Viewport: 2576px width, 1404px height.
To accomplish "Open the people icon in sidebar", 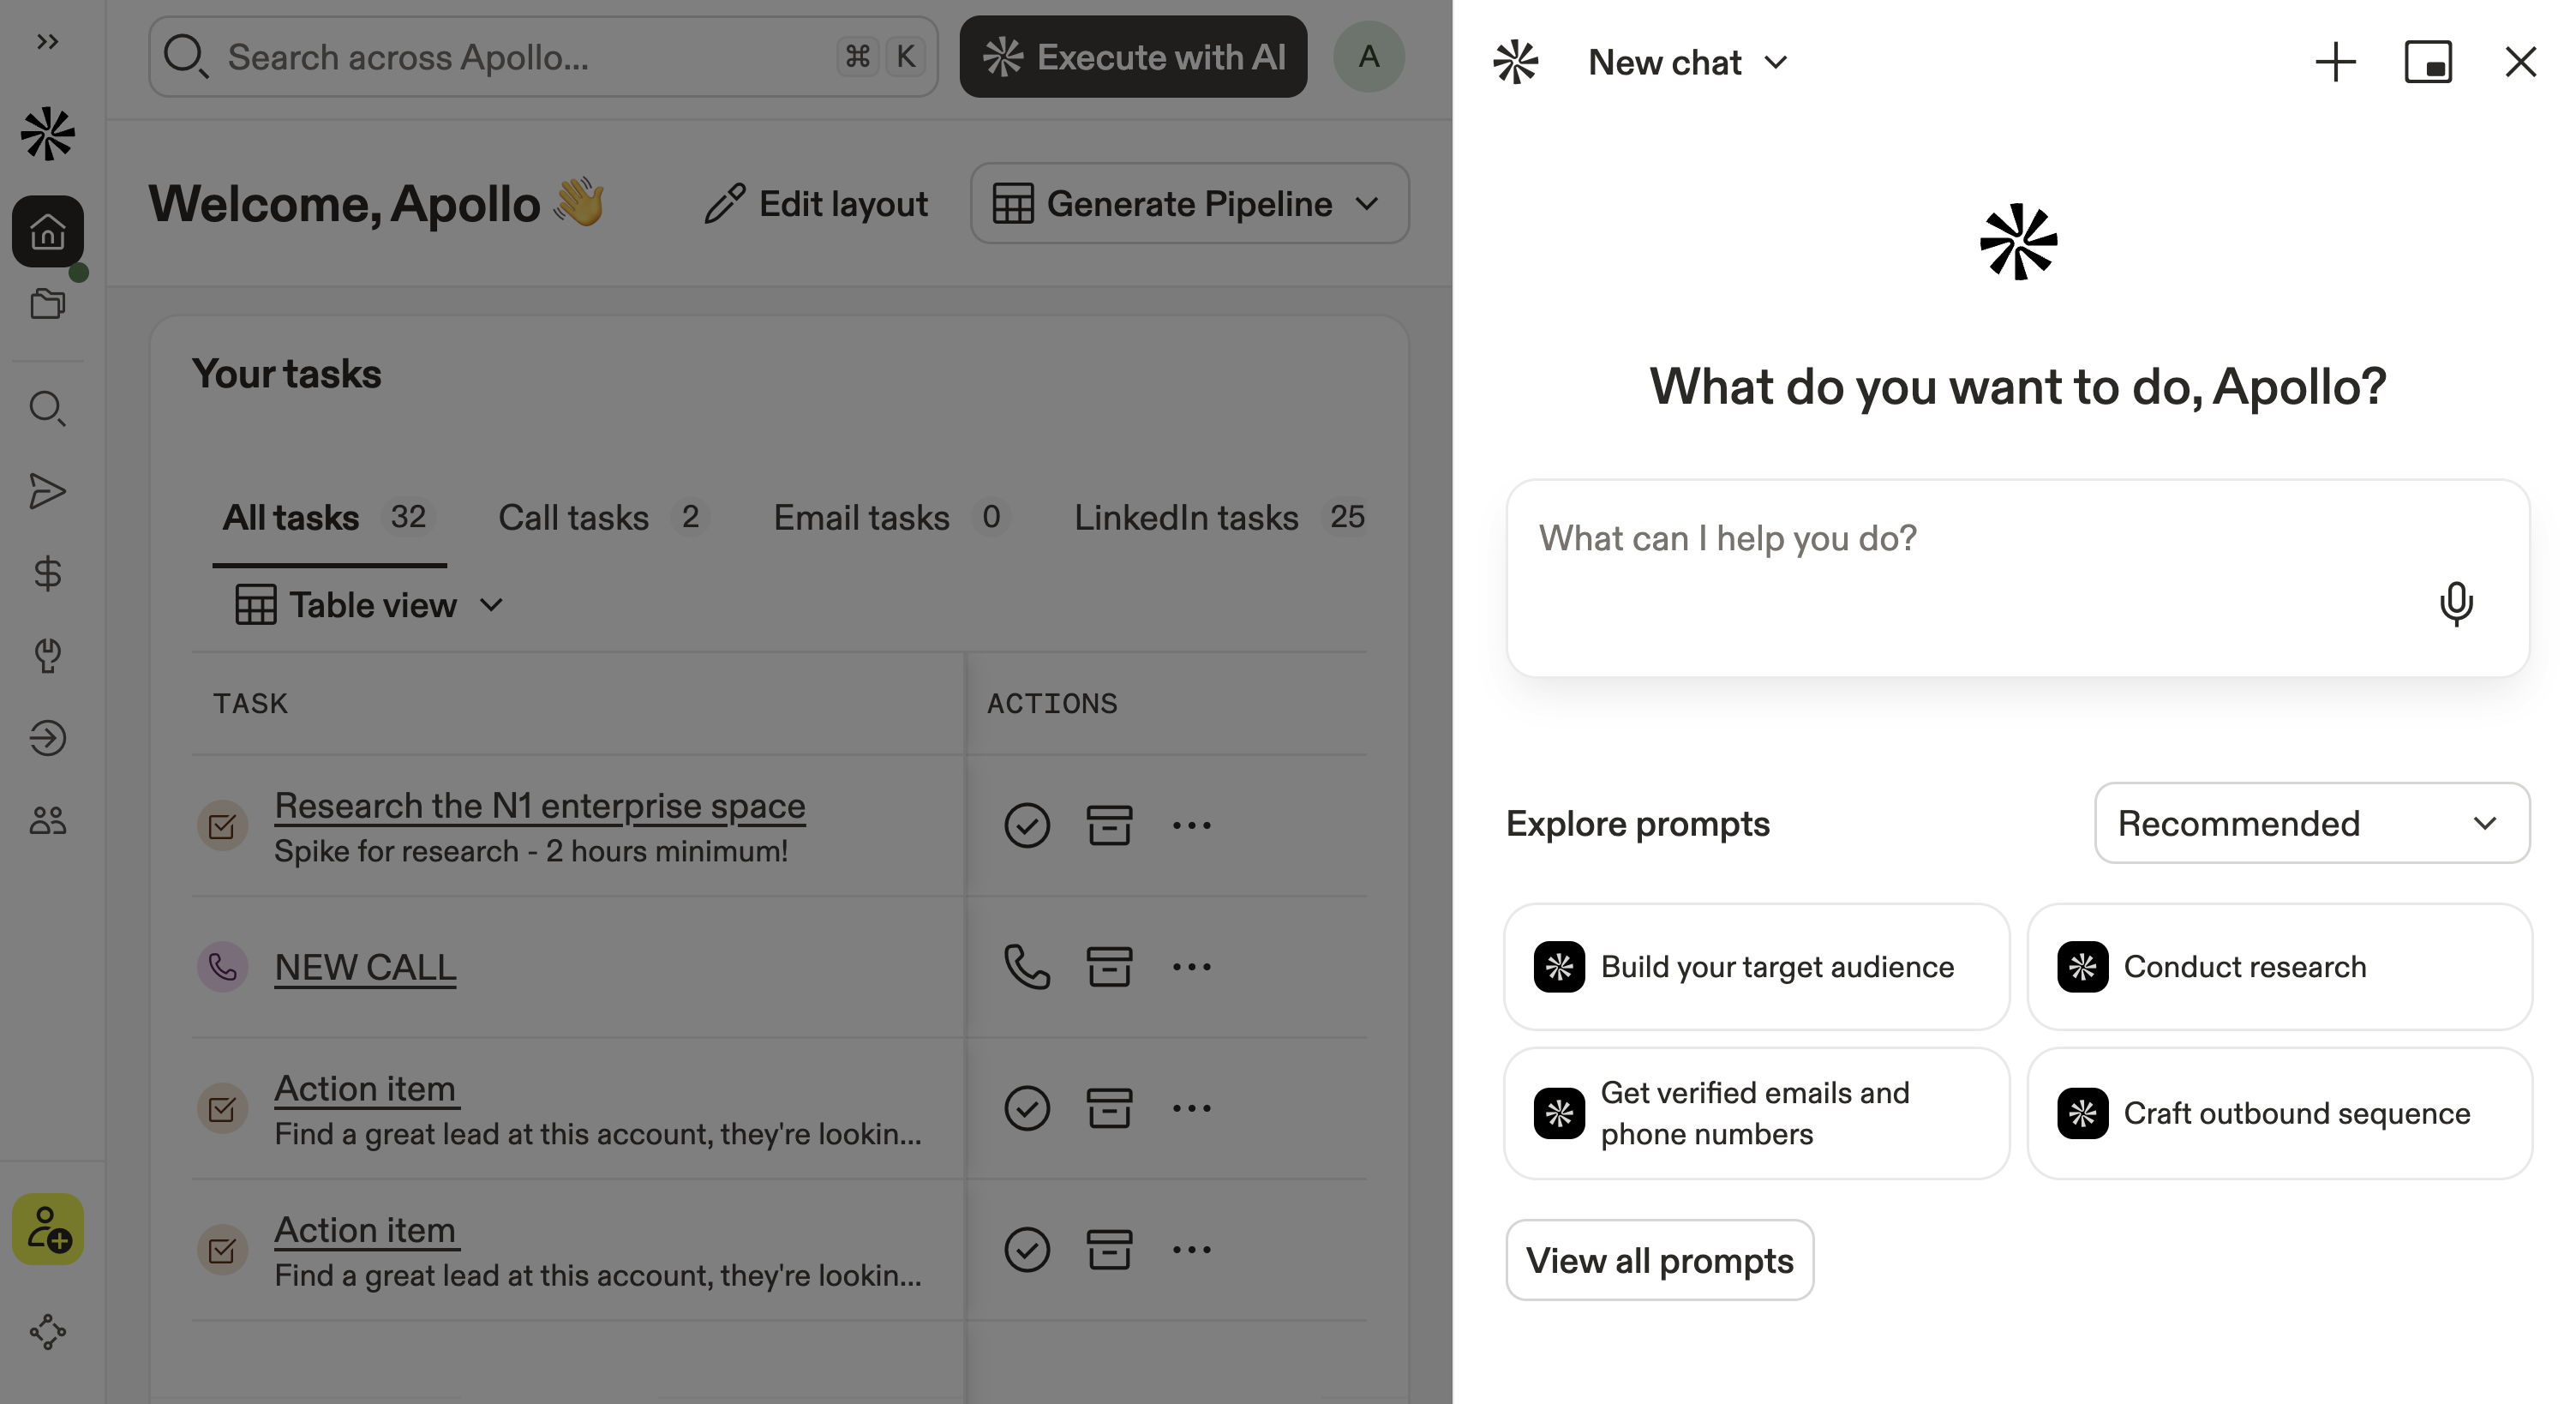I will pyautogui.click(x=47, y=821).
